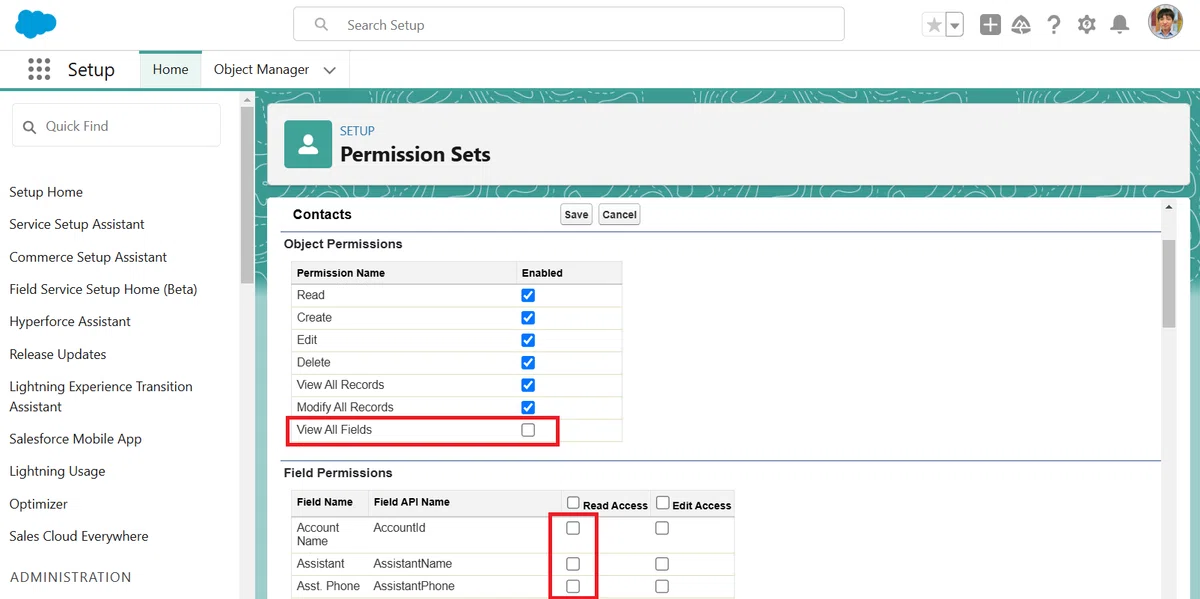The height and width of the screenshot is (599, 1200).
Task: Click the sidebar vertical scrollbar
Action: tap(246, 195)
